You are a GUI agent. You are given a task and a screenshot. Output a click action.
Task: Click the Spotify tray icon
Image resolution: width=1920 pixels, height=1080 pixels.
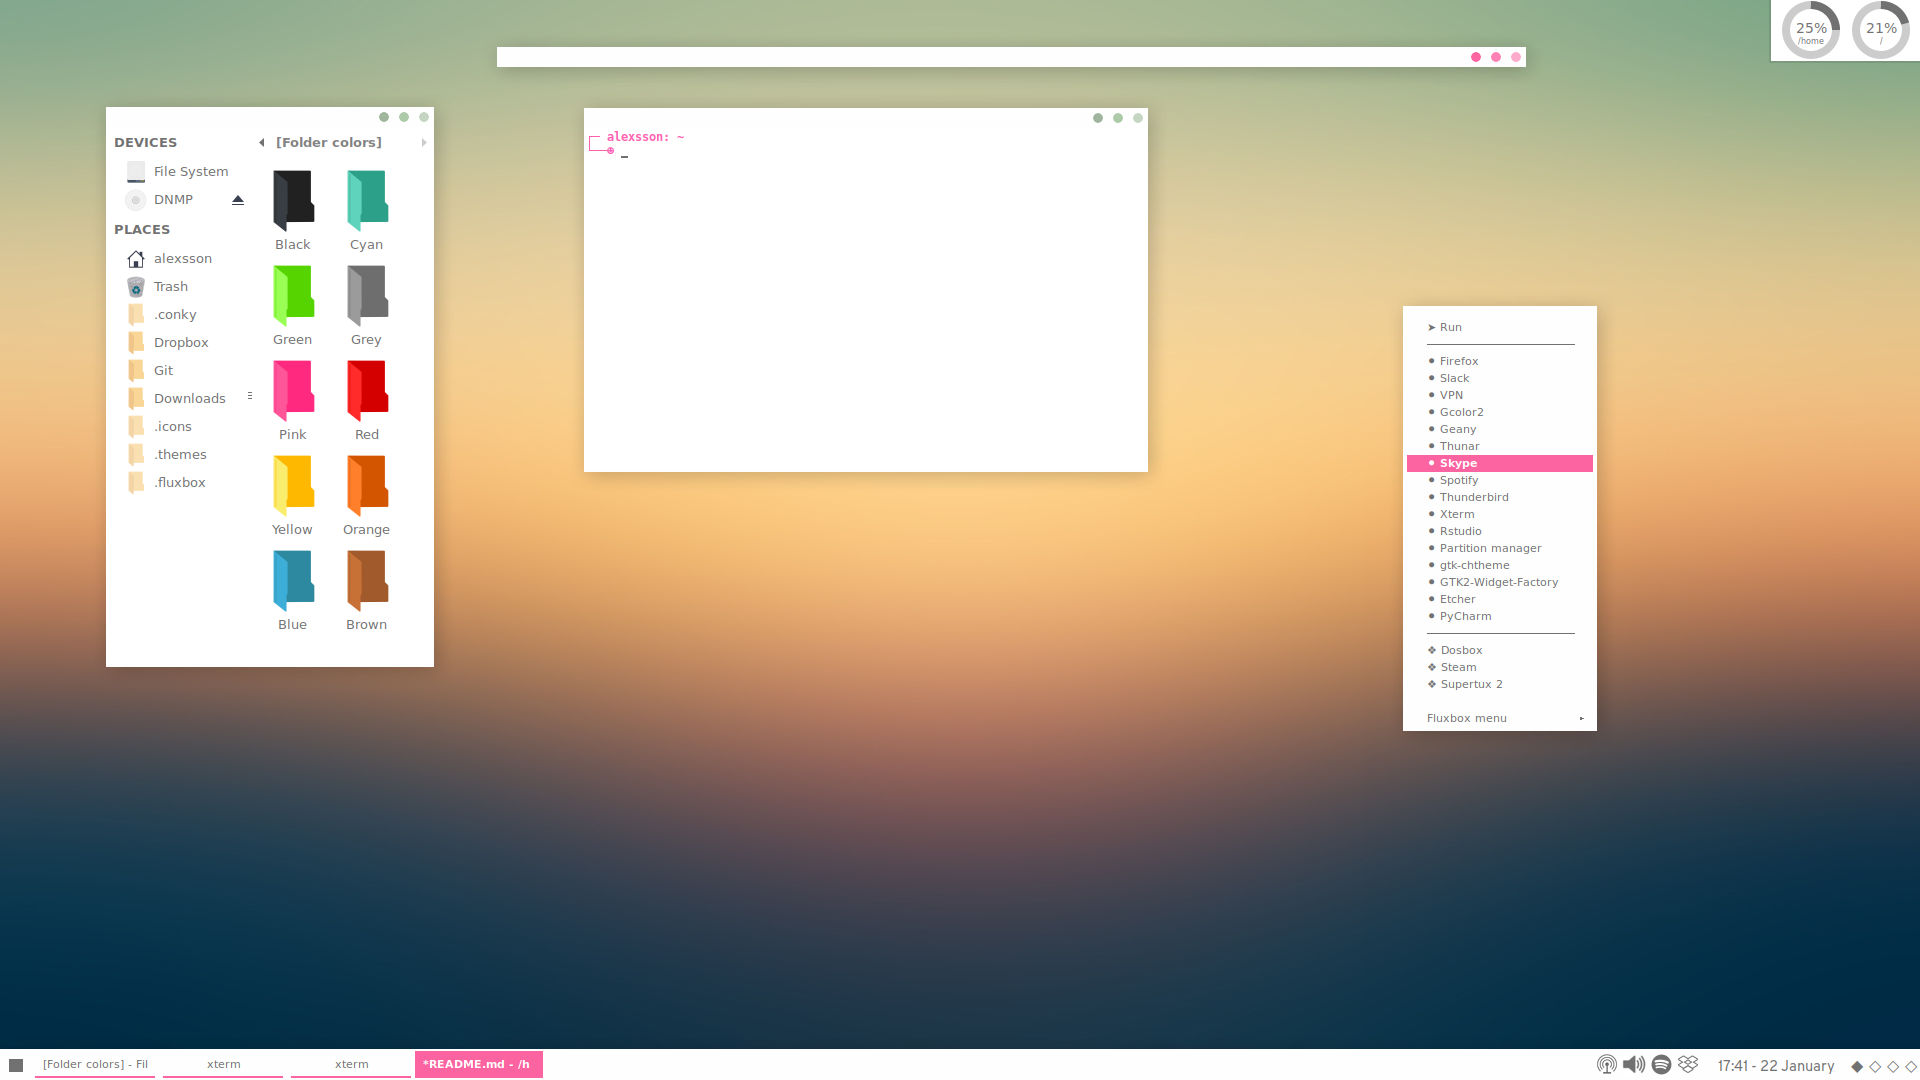tap(1661, 1065)
